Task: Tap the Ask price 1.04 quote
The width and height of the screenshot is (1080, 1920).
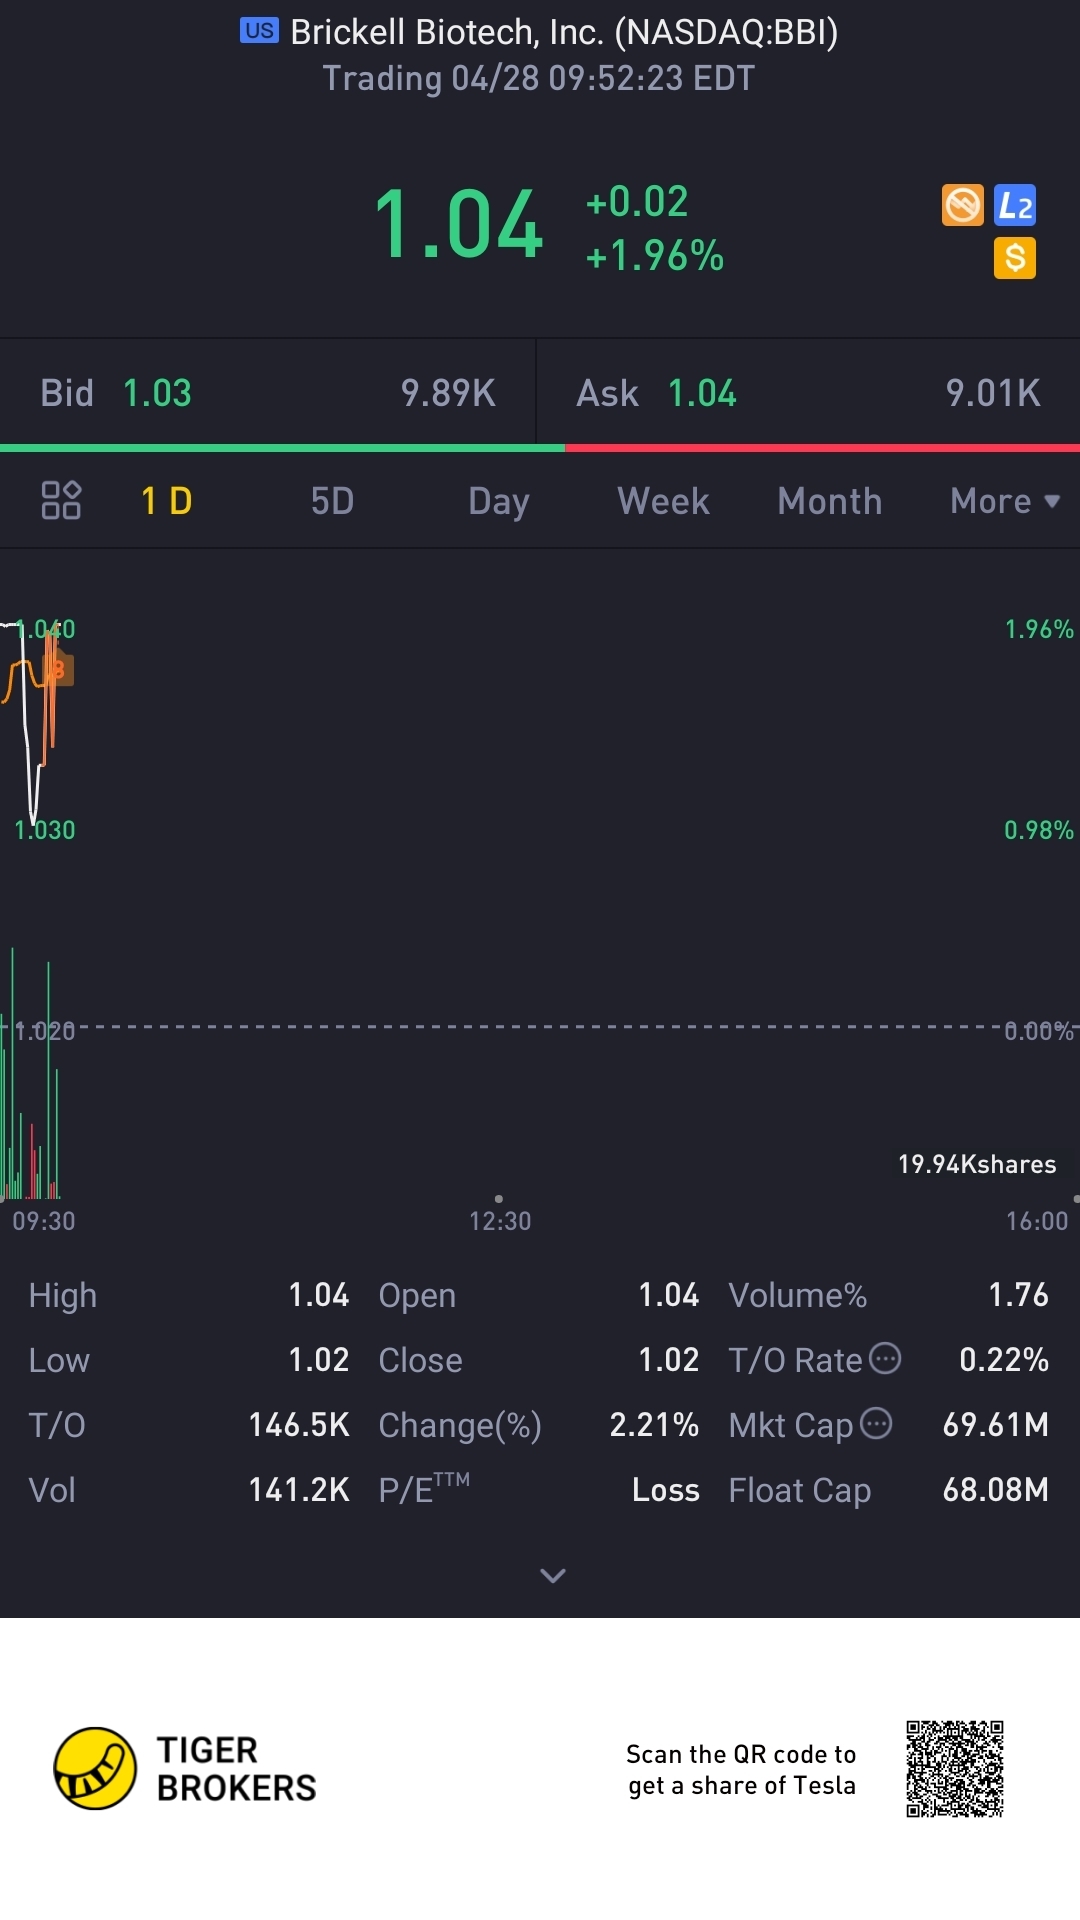Action: coord(702,393)
